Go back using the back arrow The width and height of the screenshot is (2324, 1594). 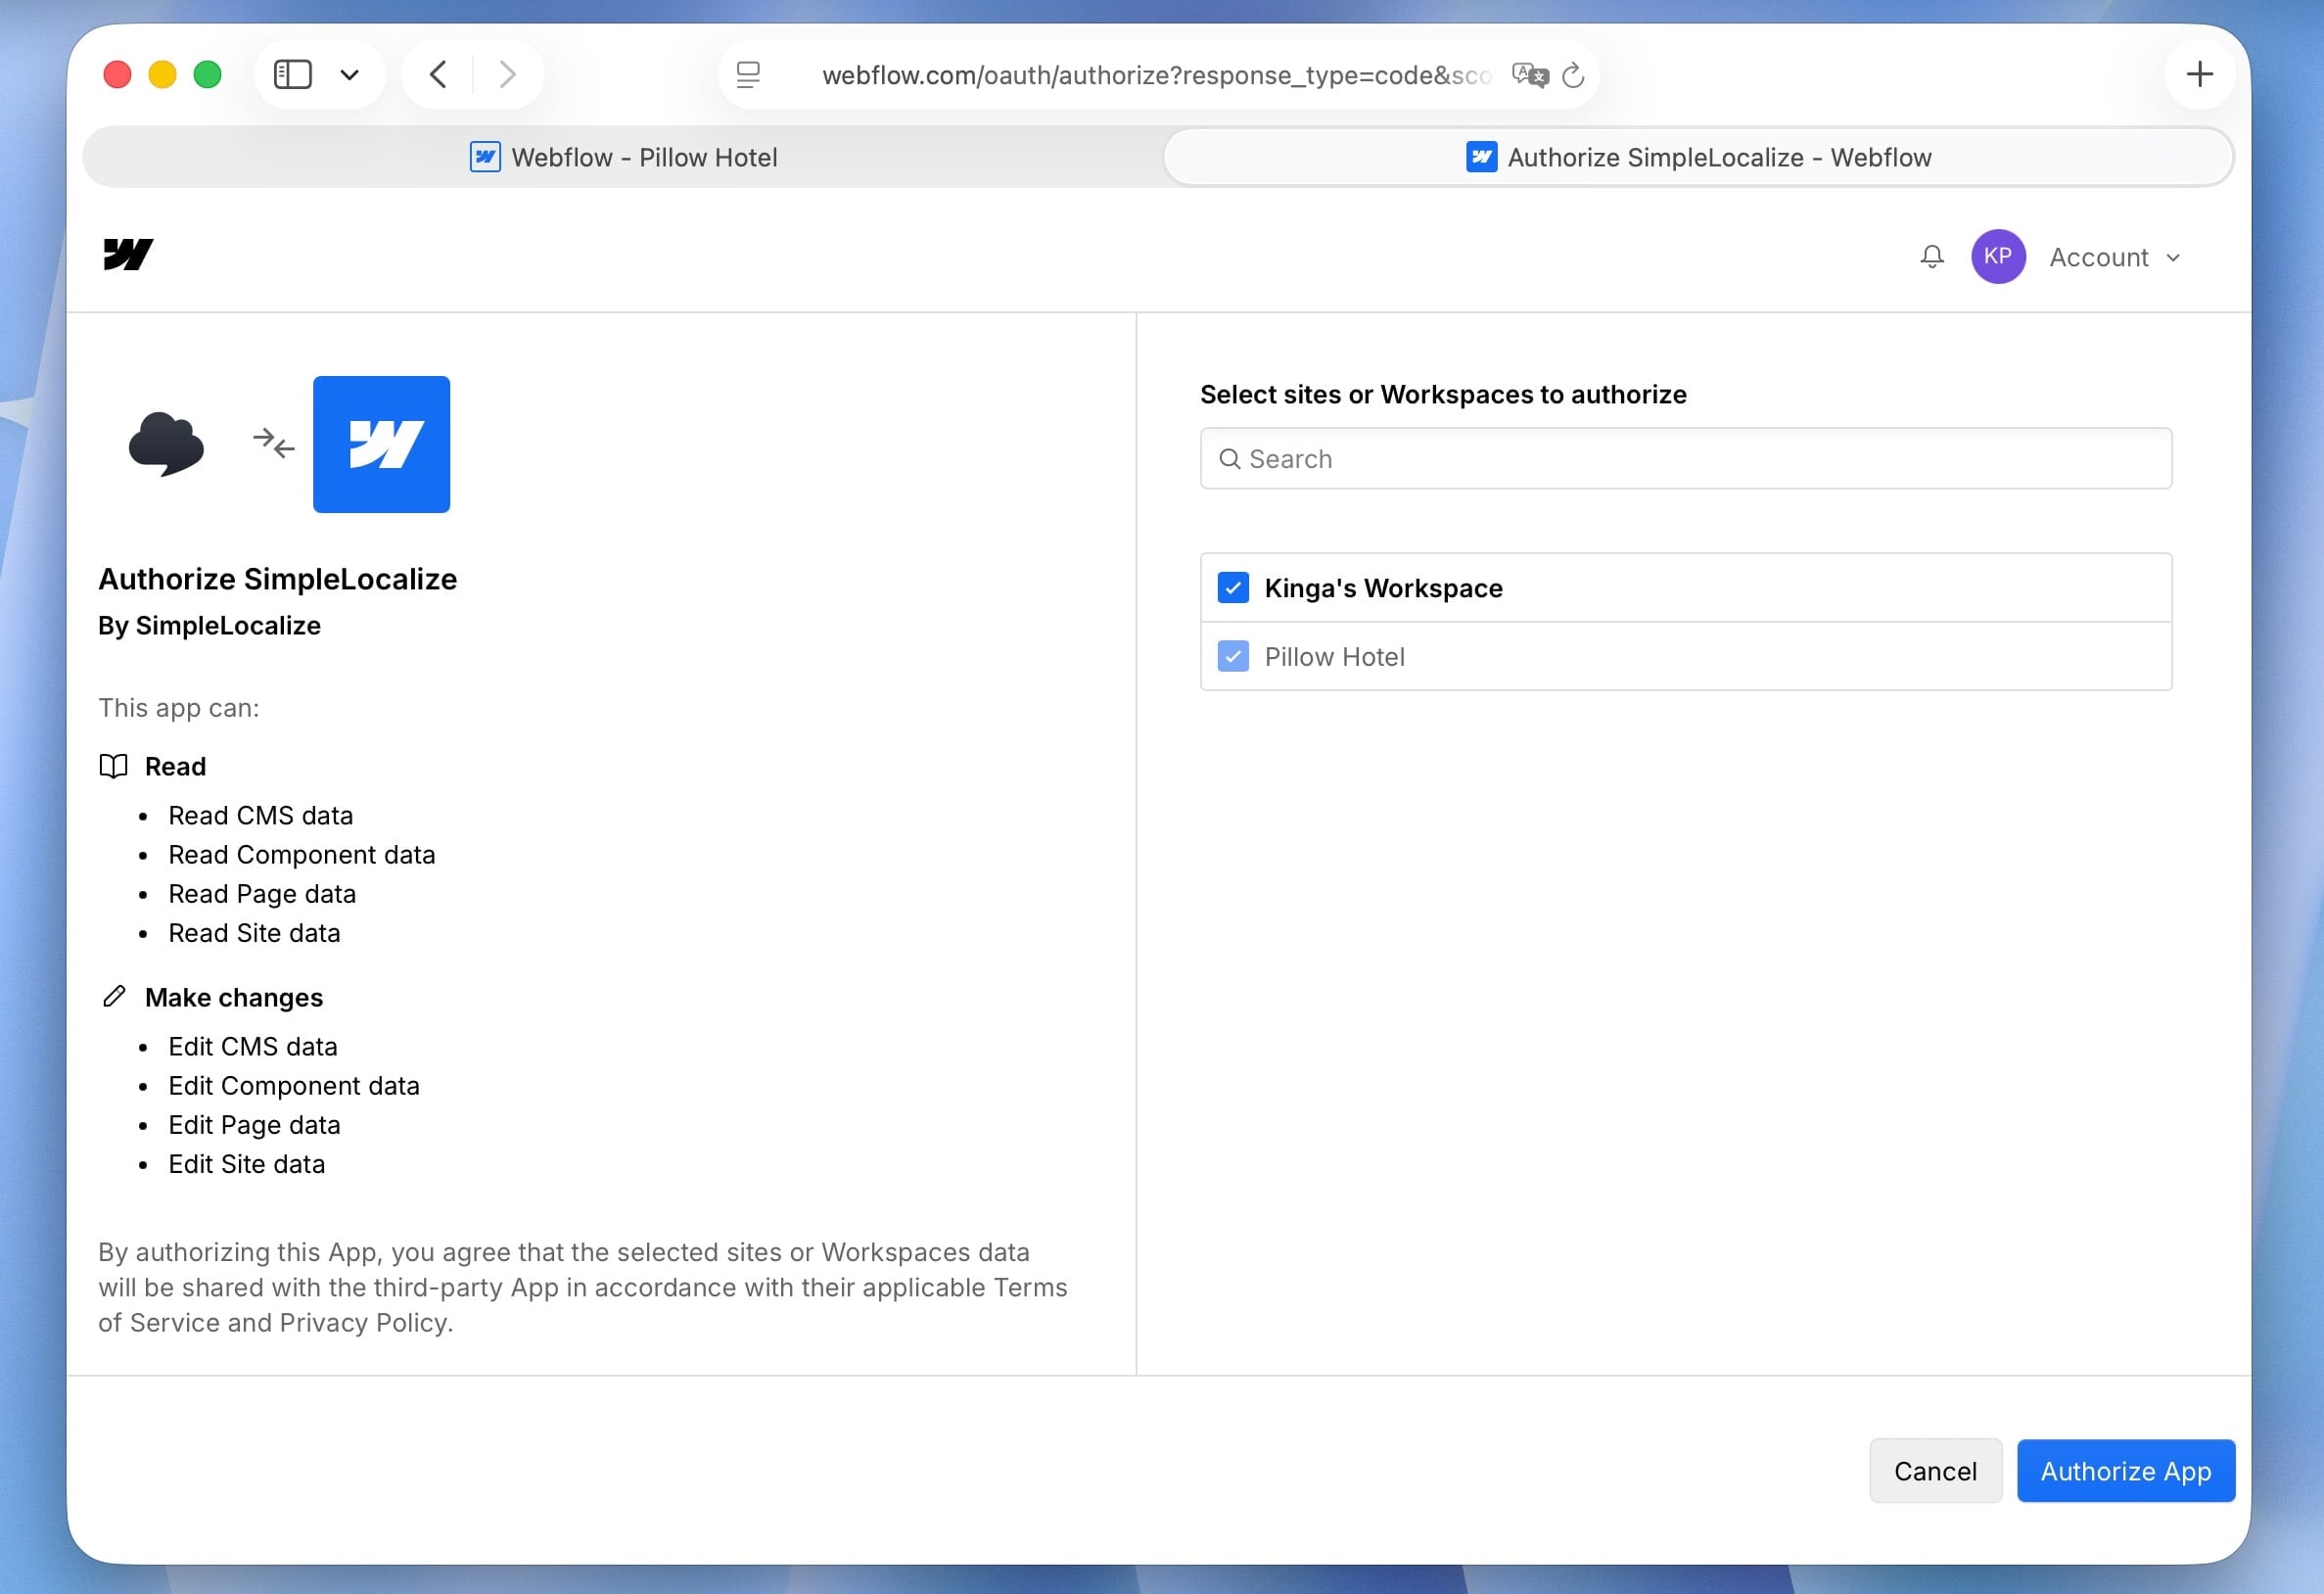pos(437,74)
